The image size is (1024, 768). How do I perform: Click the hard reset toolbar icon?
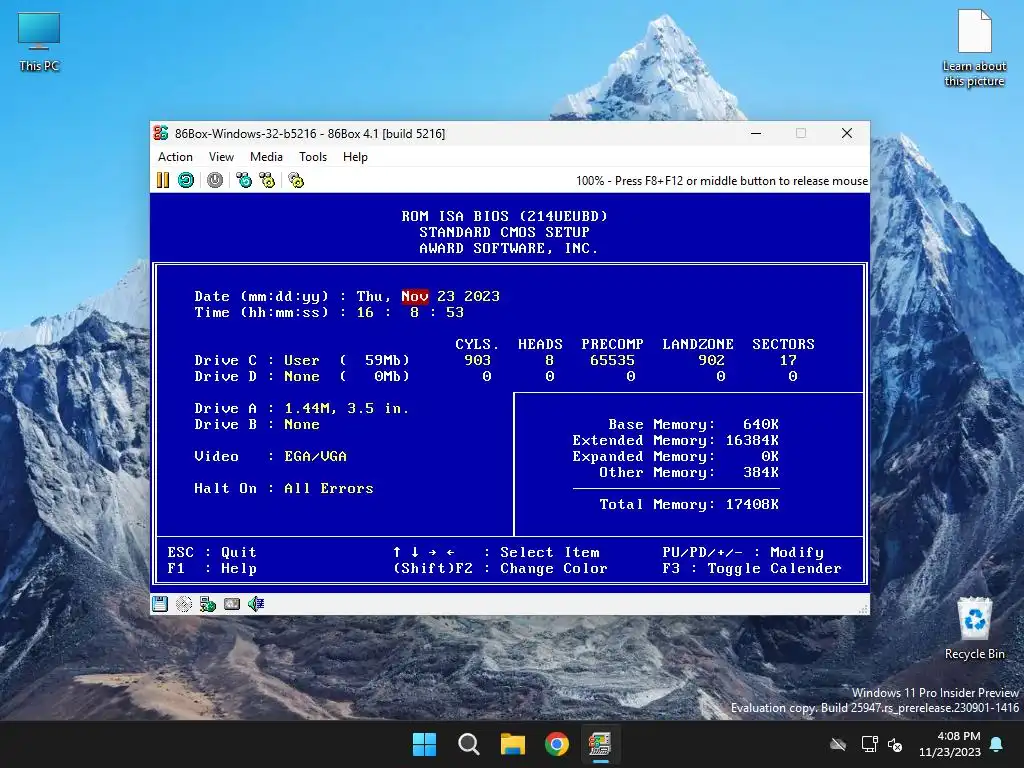[x=186, y=180]
